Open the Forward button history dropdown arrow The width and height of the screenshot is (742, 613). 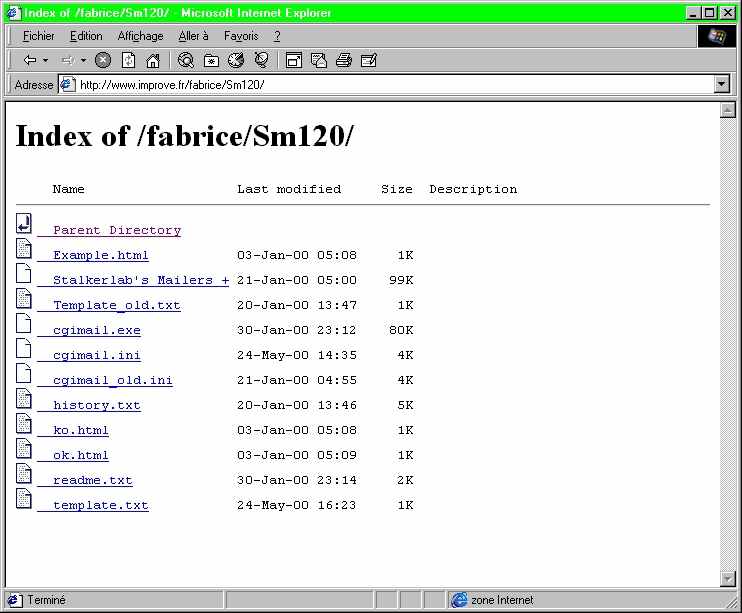83,60
